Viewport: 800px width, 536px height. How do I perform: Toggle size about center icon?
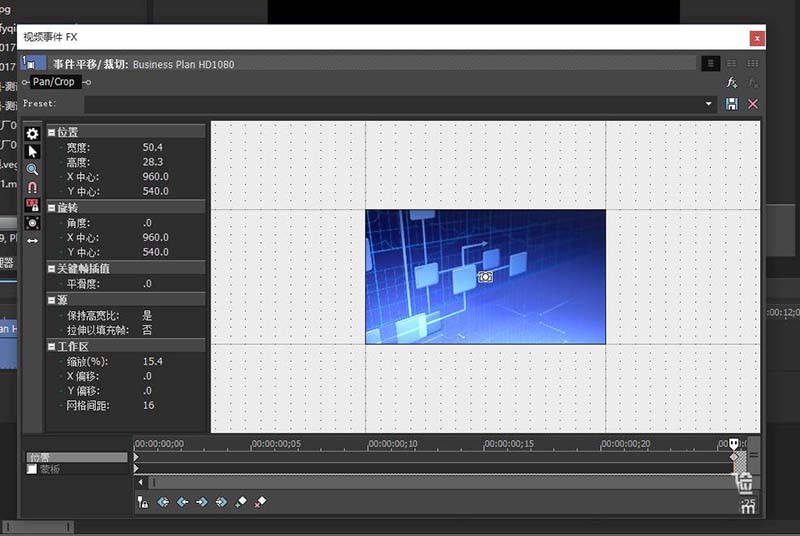tap(32, 223)
